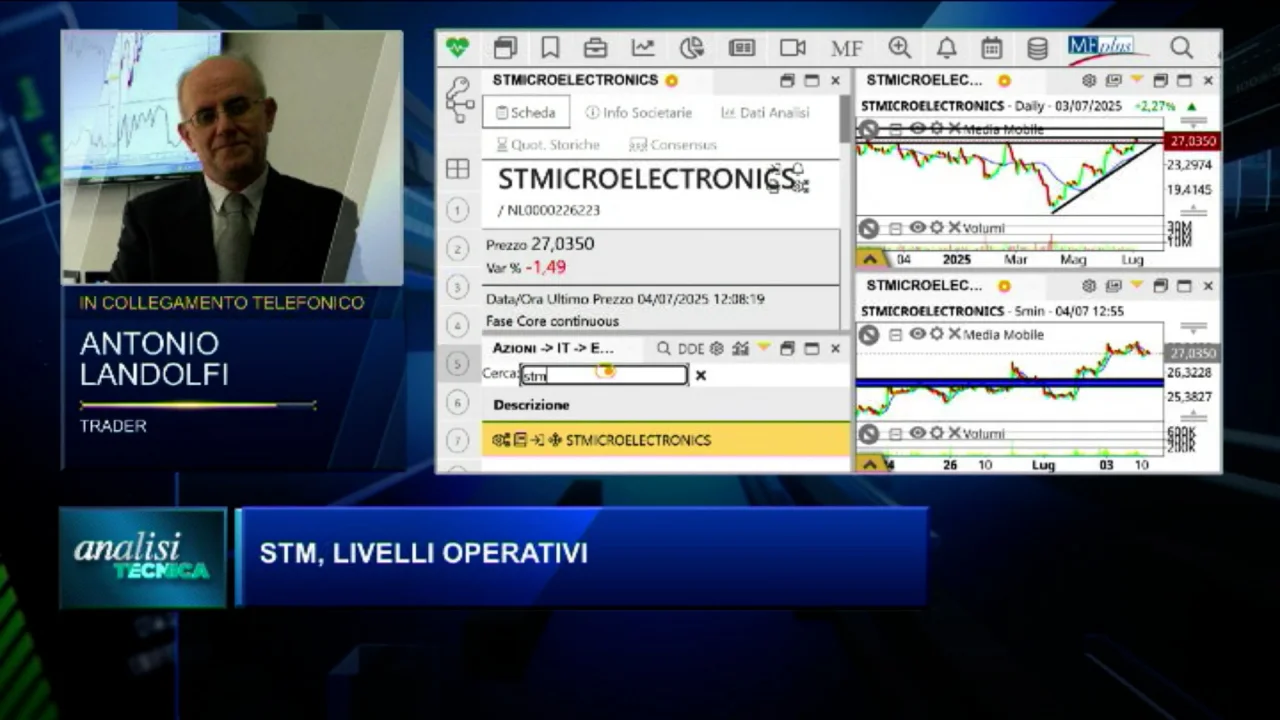This screenshot has width=1280, height=720.
Task: Hide the Media Mobile on the 5min chart
Action: click(915, 335)
